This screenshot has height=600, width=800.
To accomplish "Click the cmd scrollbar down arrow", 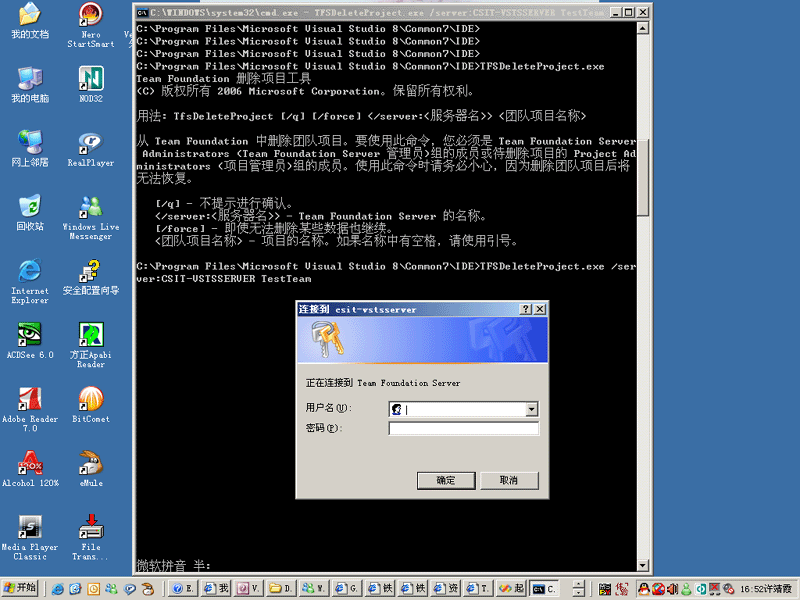I will (x=643, y=565).
